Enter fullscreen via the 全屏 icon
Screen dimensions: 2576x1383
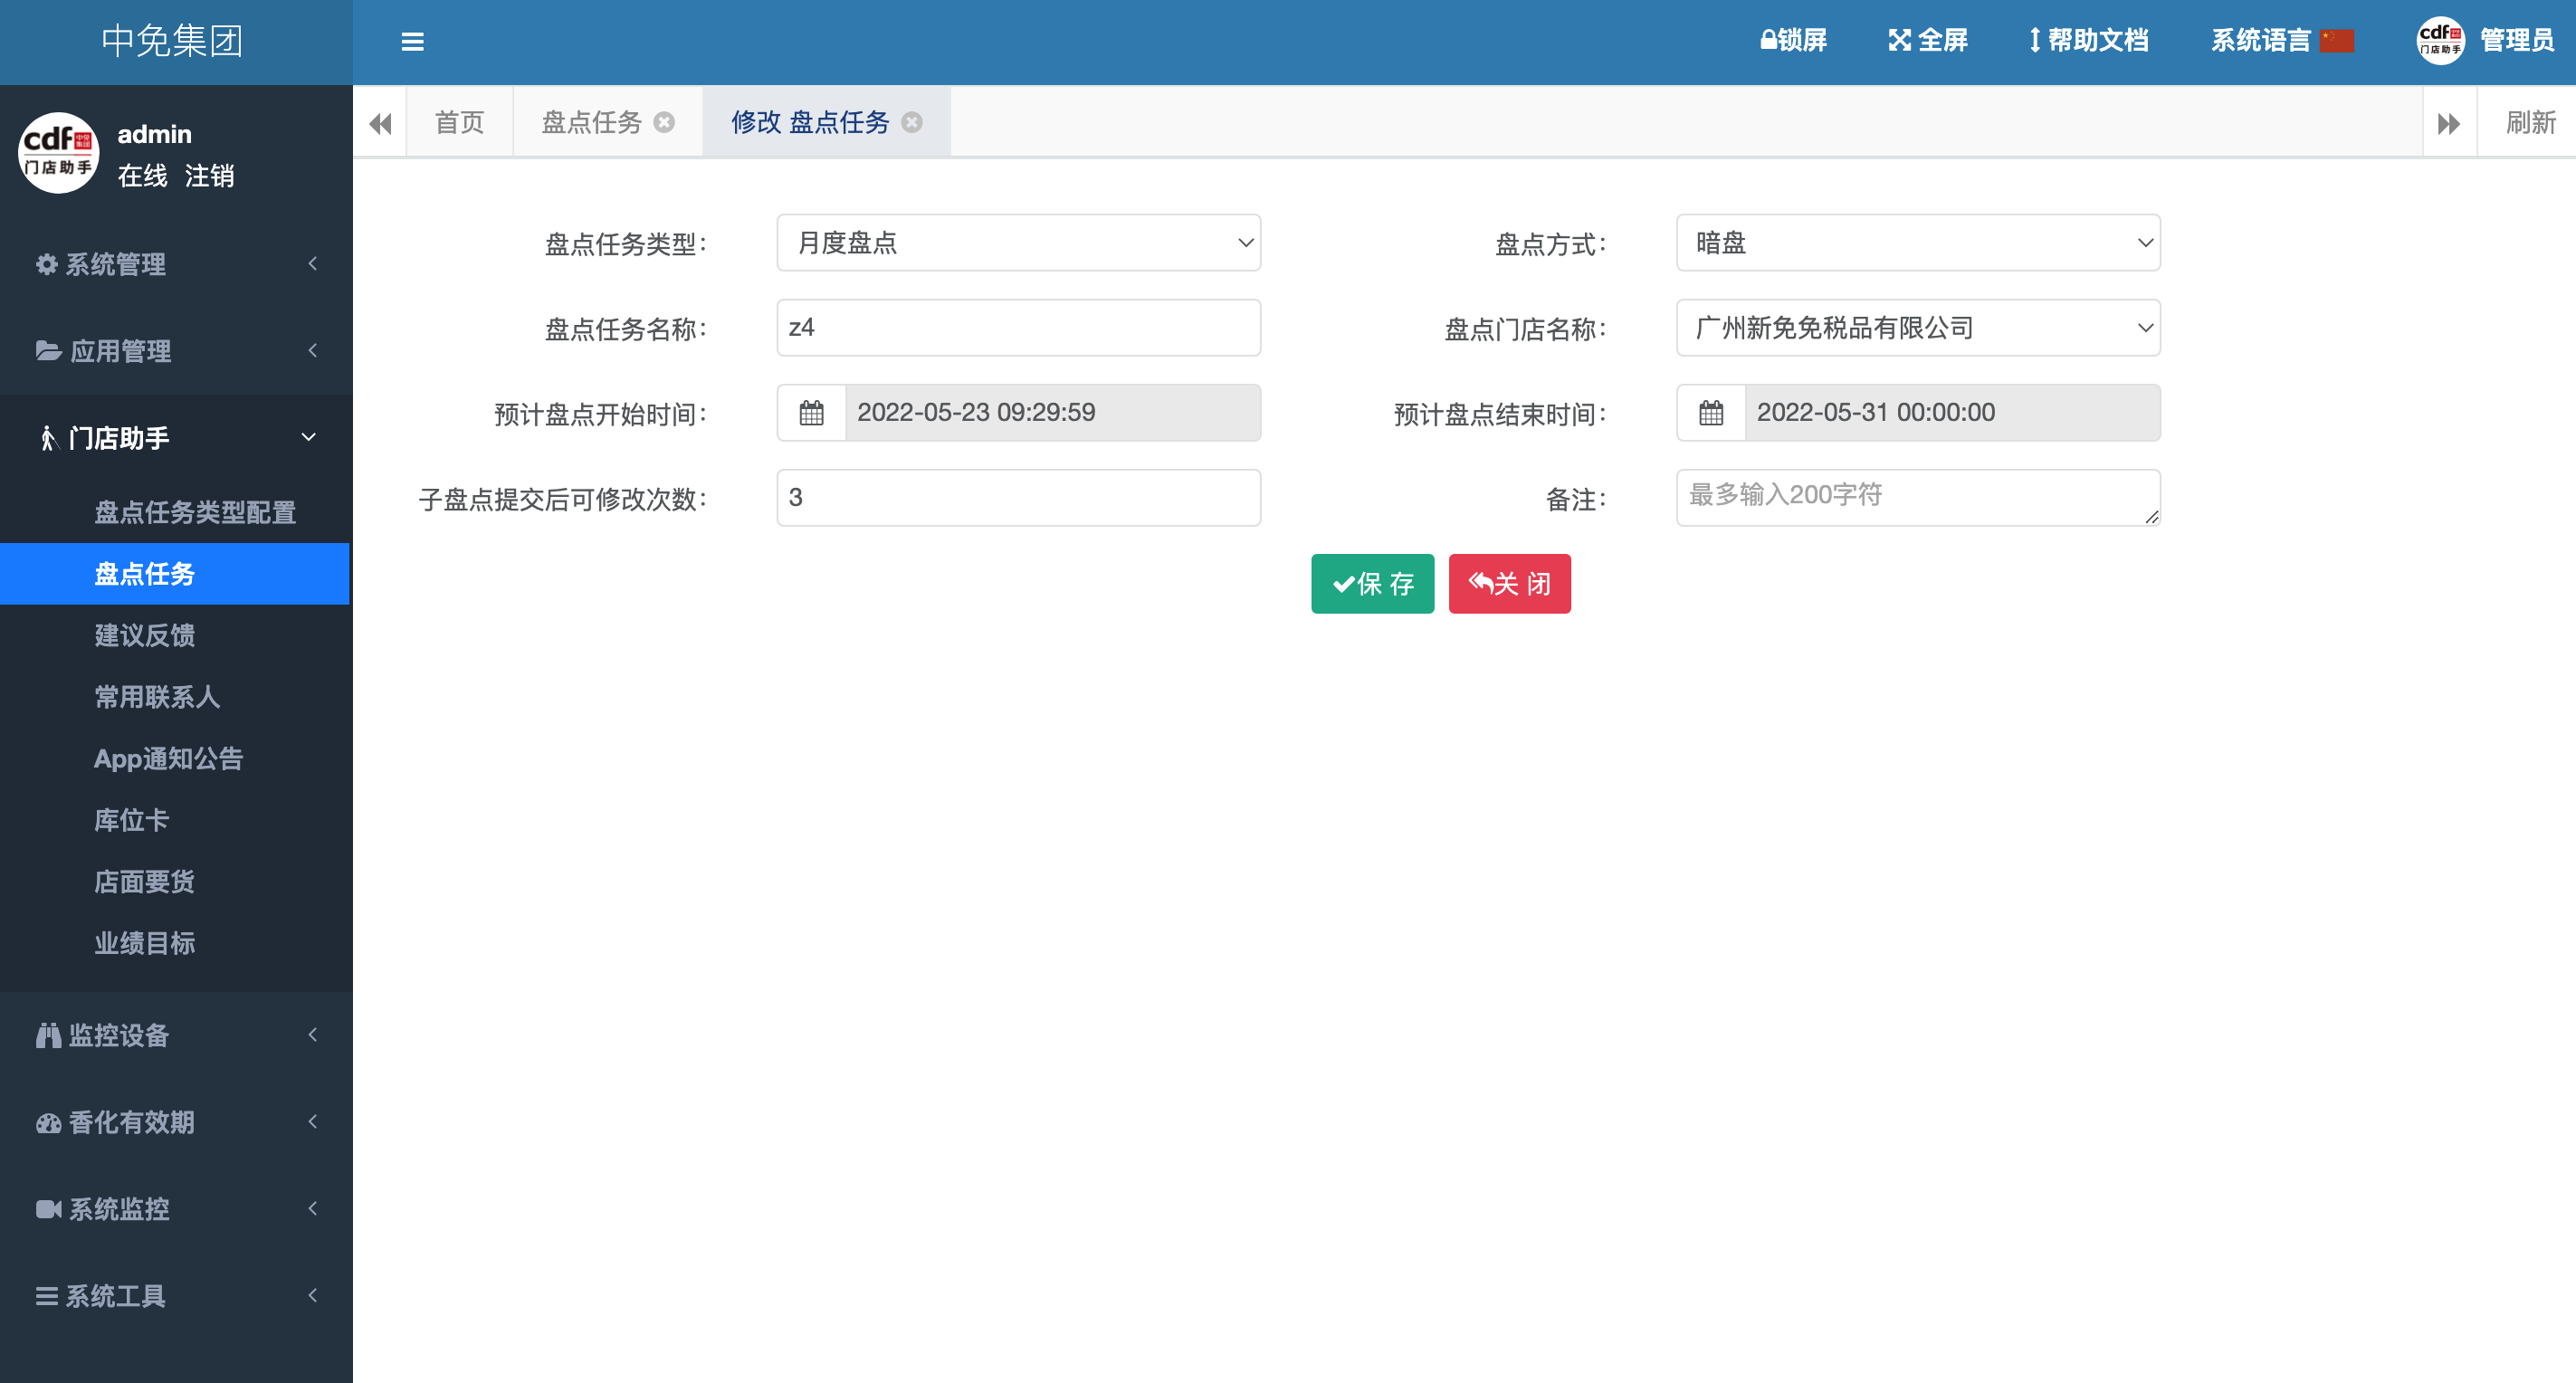(1898, 41)
